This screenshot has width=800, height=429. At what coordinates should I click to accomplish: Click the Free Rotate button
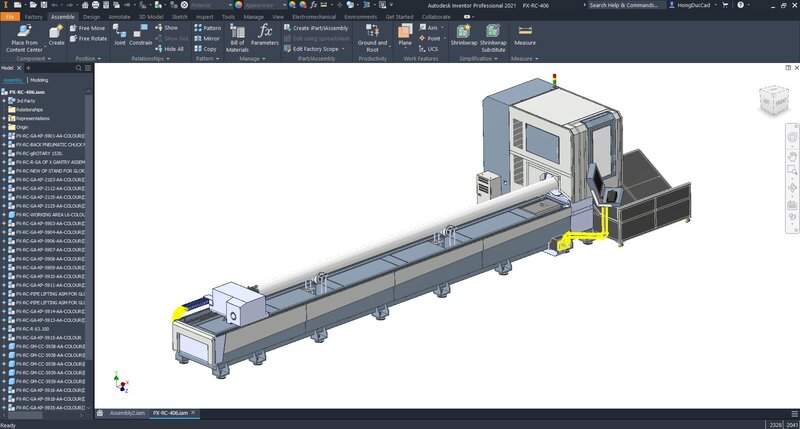coord(88,38)
